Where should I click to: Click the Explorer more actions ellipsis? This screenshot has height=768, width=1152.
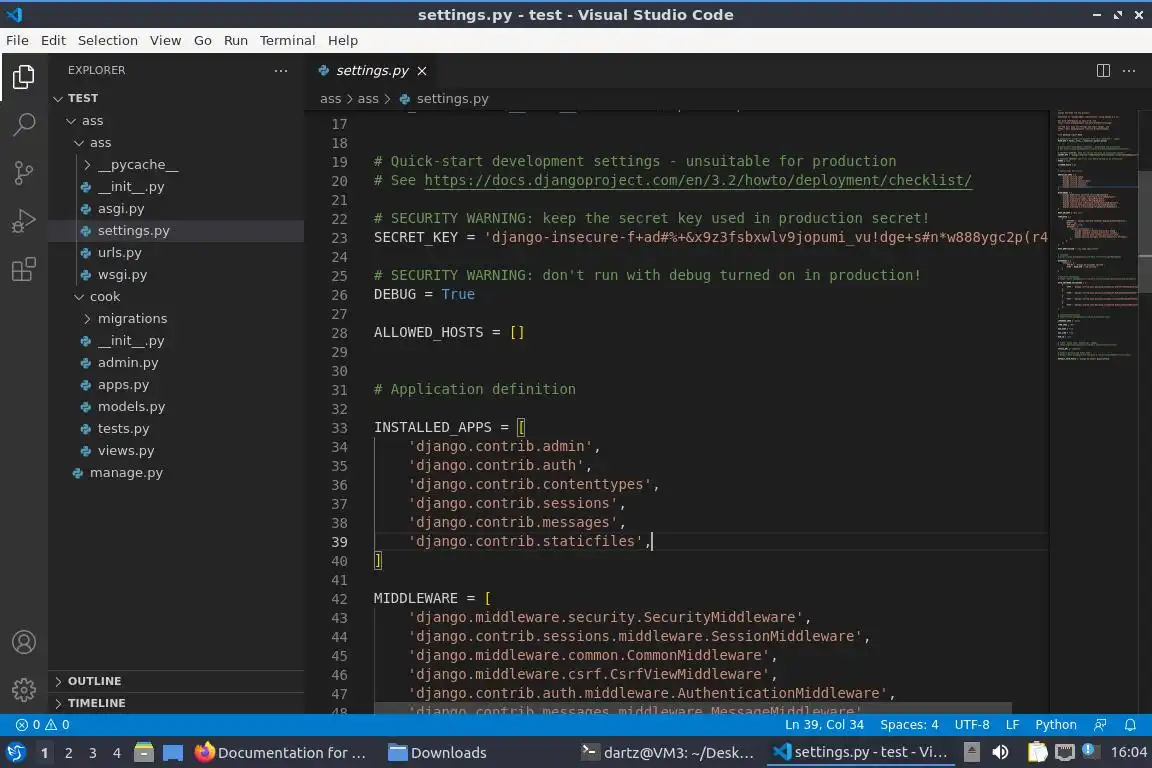(x=281, y=71)
